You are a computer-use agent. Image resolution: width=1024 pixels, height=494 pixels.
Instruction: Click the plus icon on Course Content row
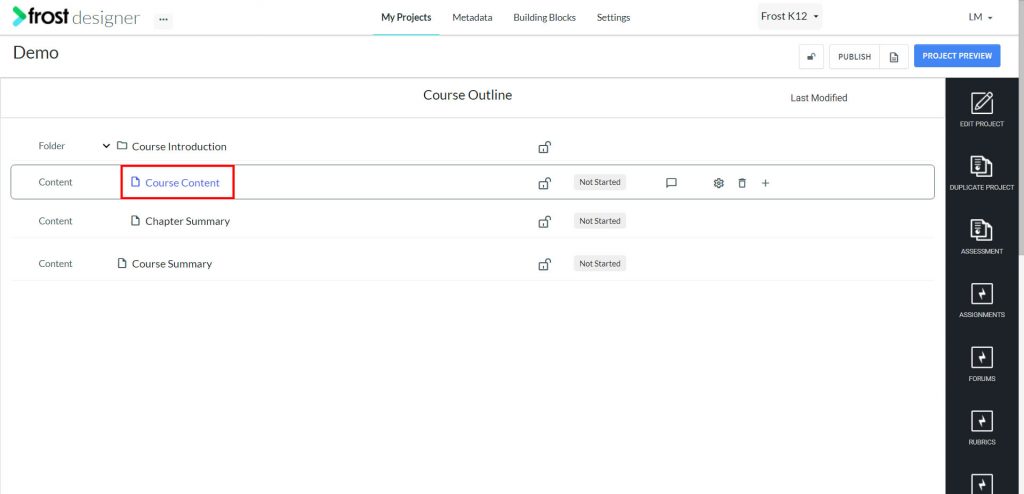click(x=765, y=183)
